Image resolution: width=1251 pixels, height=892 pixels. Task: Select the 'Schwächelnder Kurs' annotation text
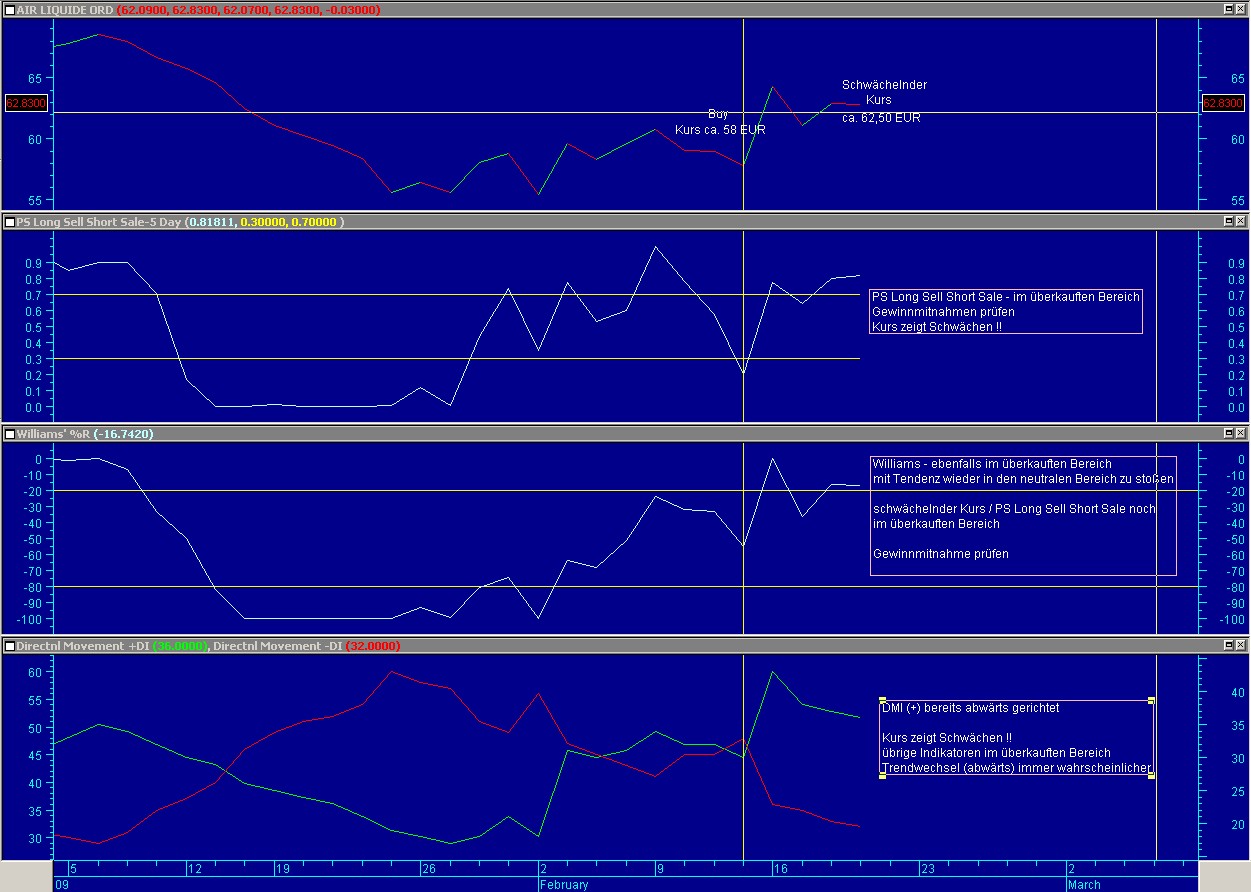tap(884, 92)
